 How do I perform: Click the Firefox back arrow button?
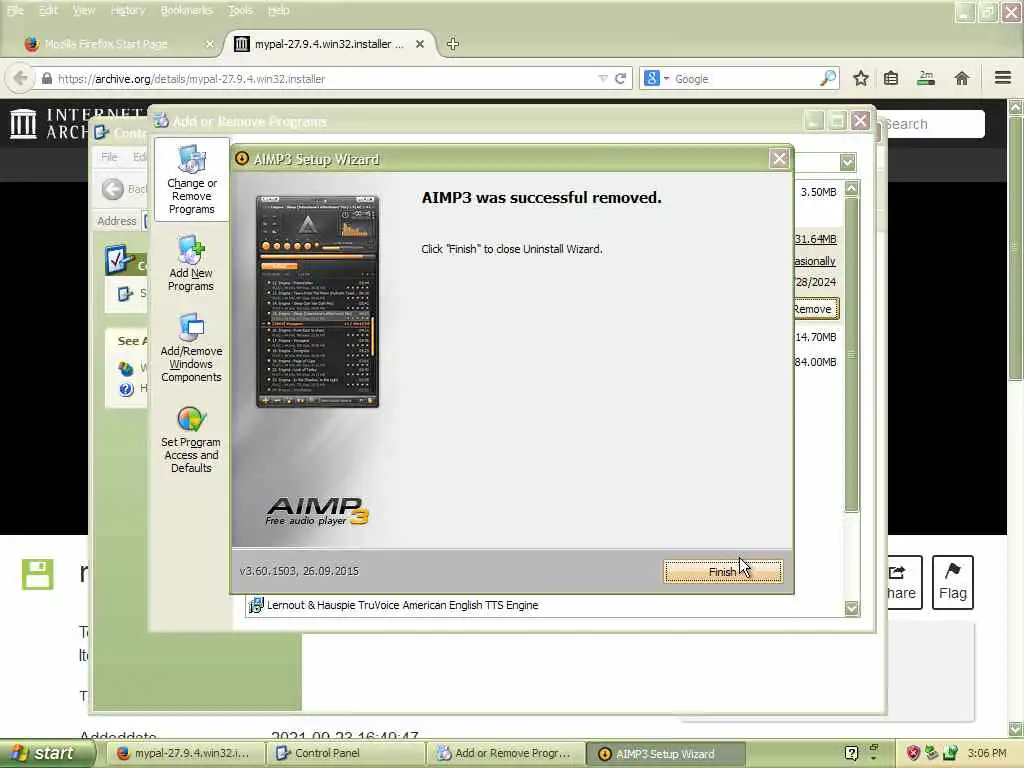(20, 78)
